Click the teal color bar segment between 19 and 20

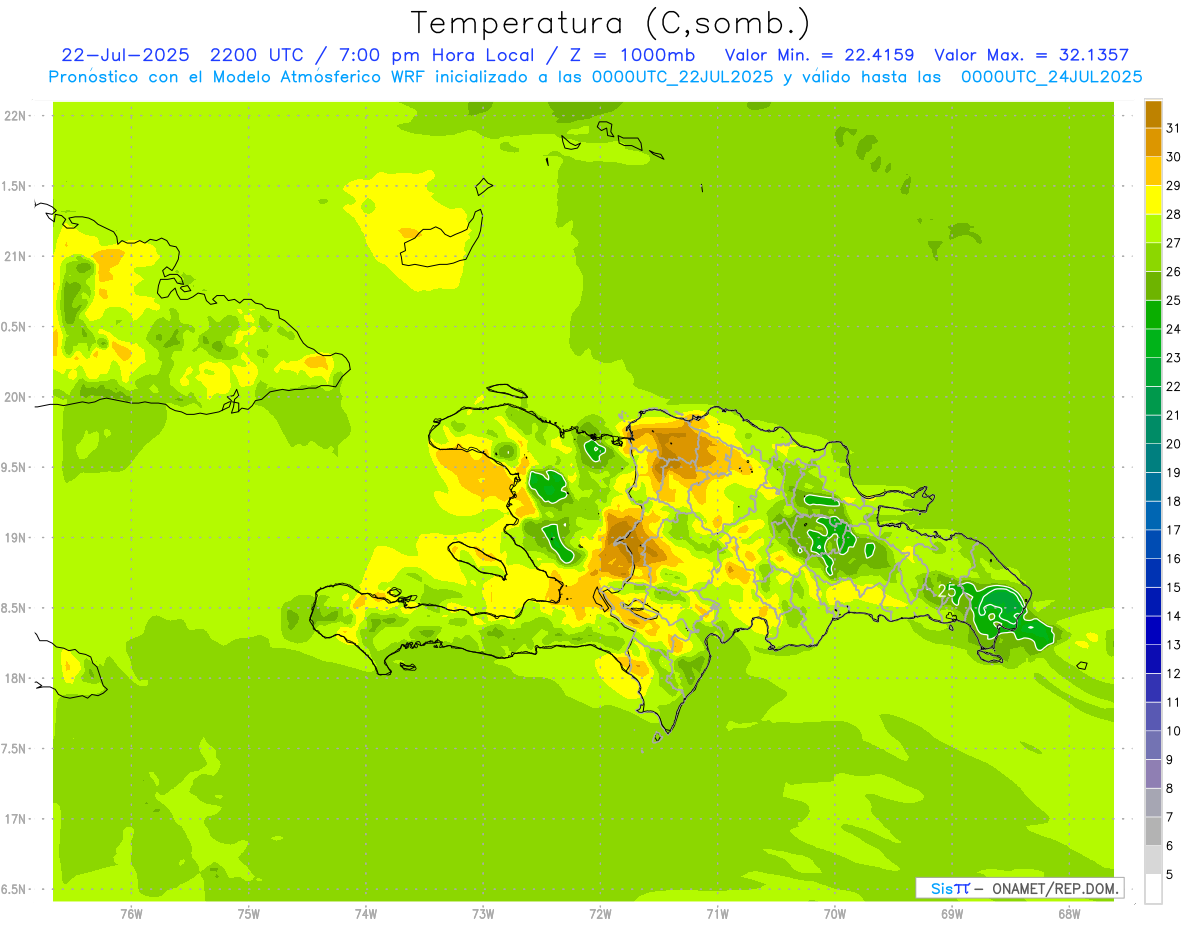point(1153,458)
